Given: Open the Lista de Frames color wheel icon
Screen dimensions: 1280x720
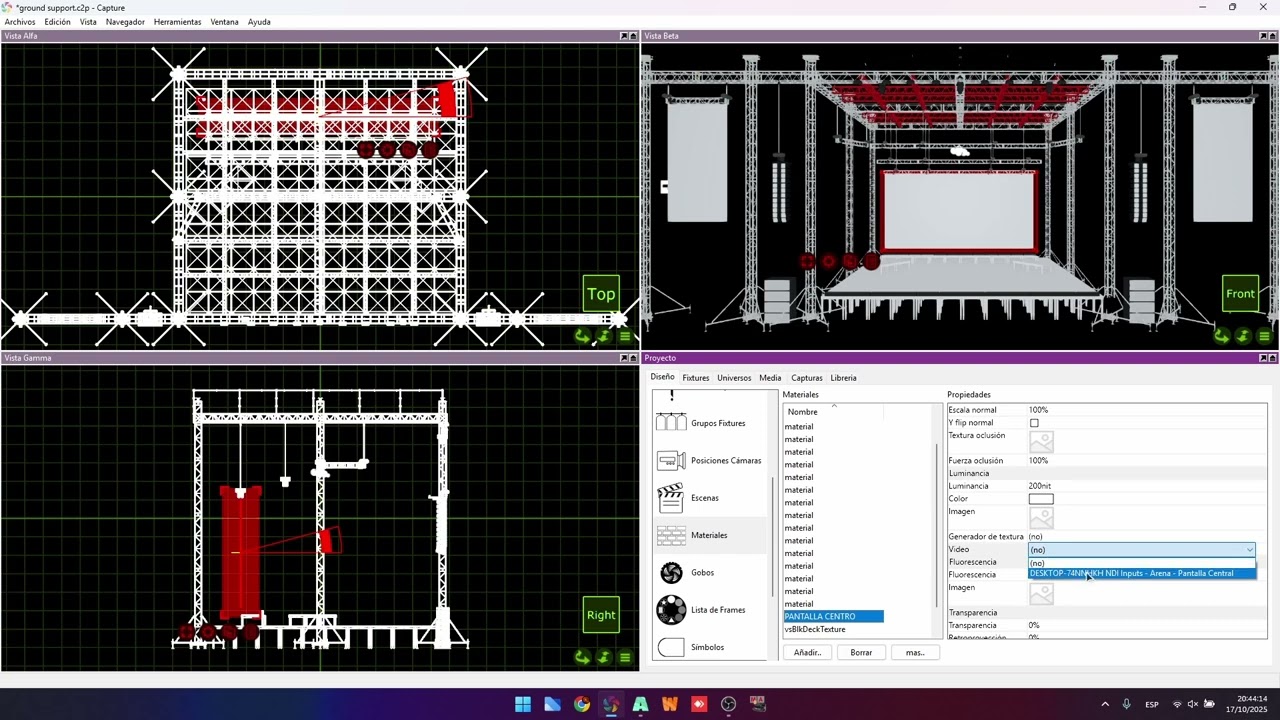Looking at the screenshot, I should coord(671,610).
